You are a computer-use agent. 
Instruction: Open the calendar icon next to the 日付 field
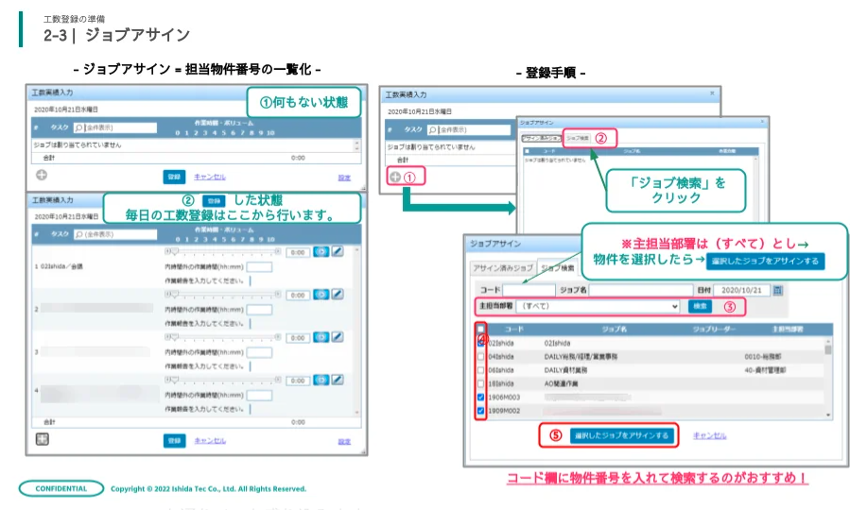click(x=778, y=290)
